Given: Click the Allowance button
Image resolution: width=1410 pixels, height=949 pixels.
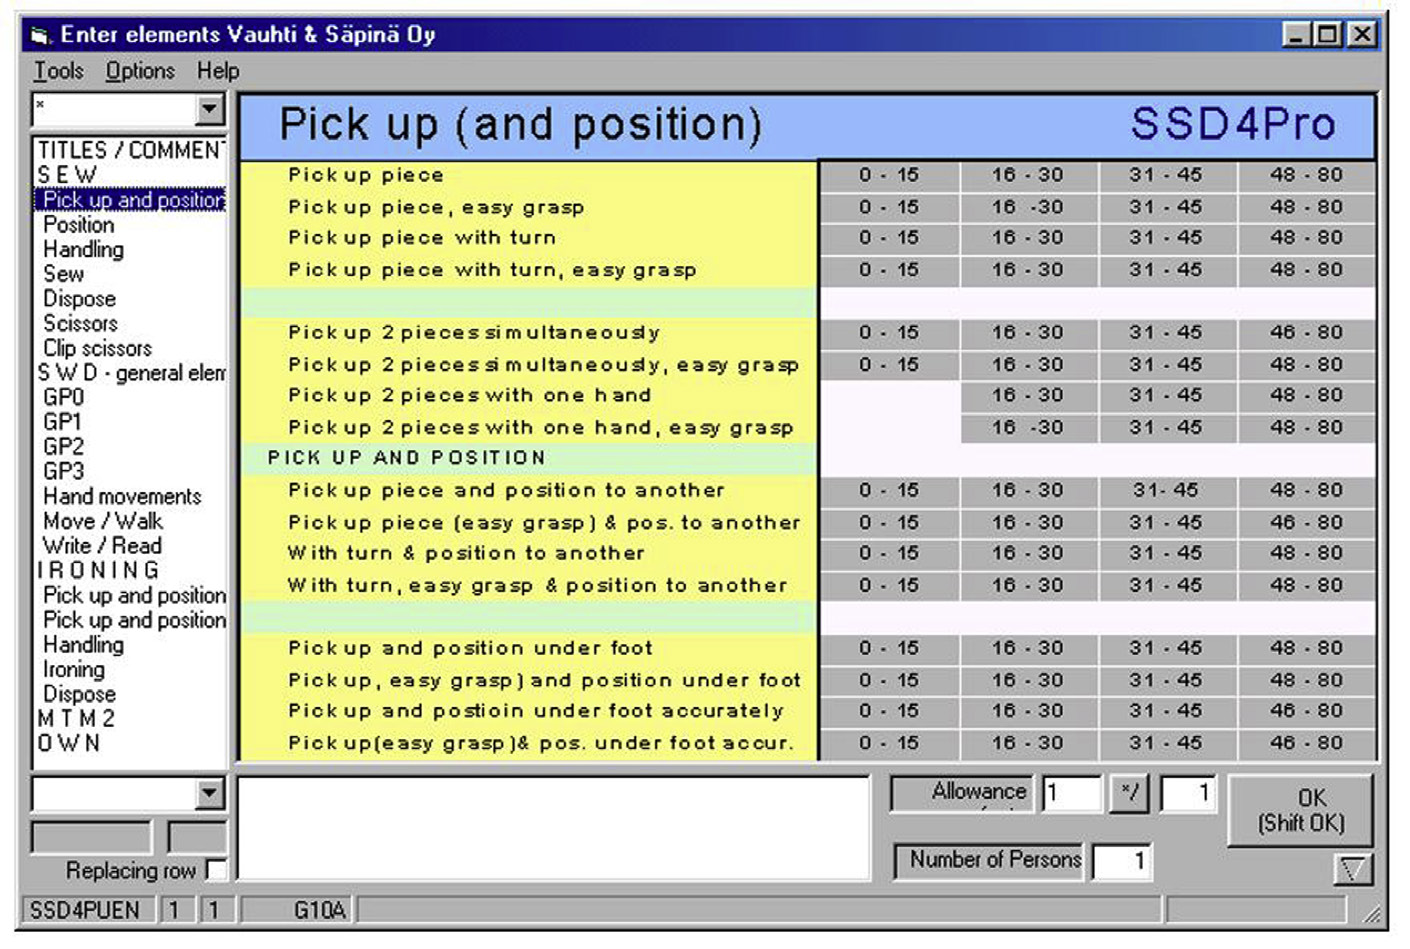Looking at the screenshot, I should pyautogui.click(x=962, y=793).
